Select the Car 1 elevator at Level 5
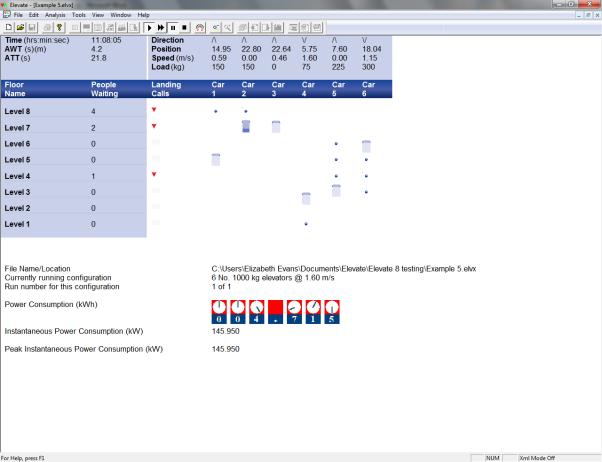Viewport: 602px width, 462px height. 216,159
